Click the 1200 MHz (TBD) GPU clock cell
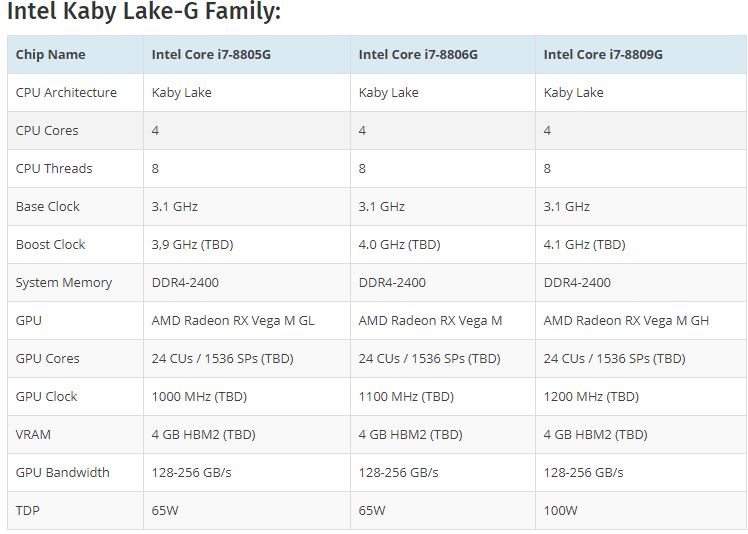Screen dimensions: 748x534 591,397
